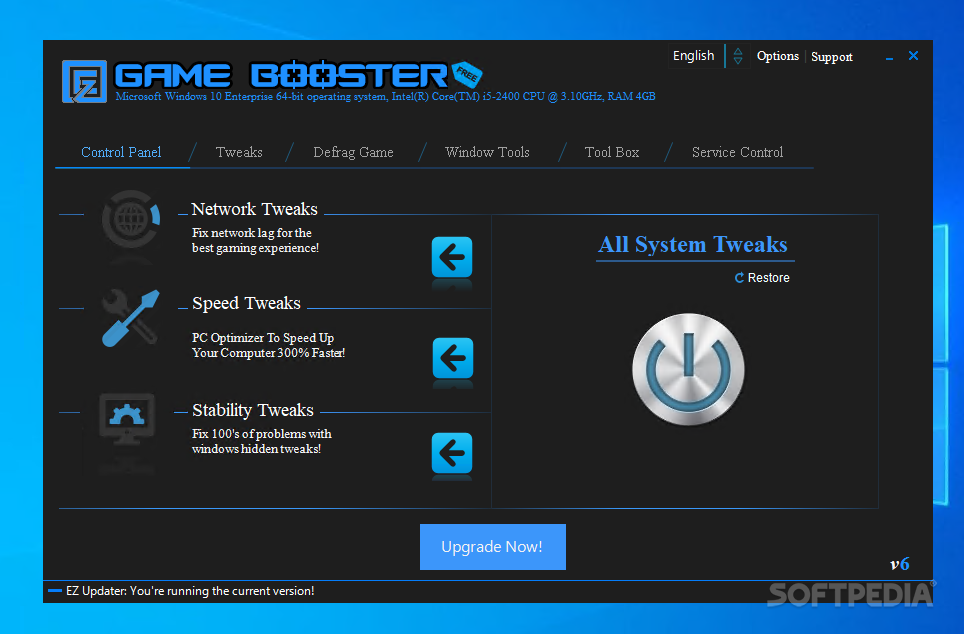
Task: Apply Stability Tweaks with its arrow button
Action: (x=452, y=453)
